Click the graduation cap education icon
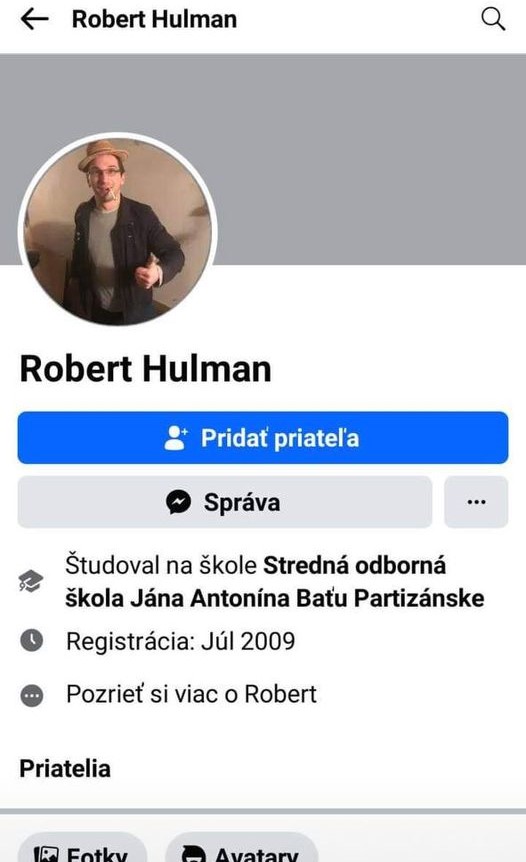This screenshot has width=526, height=862. click(31, 581)
